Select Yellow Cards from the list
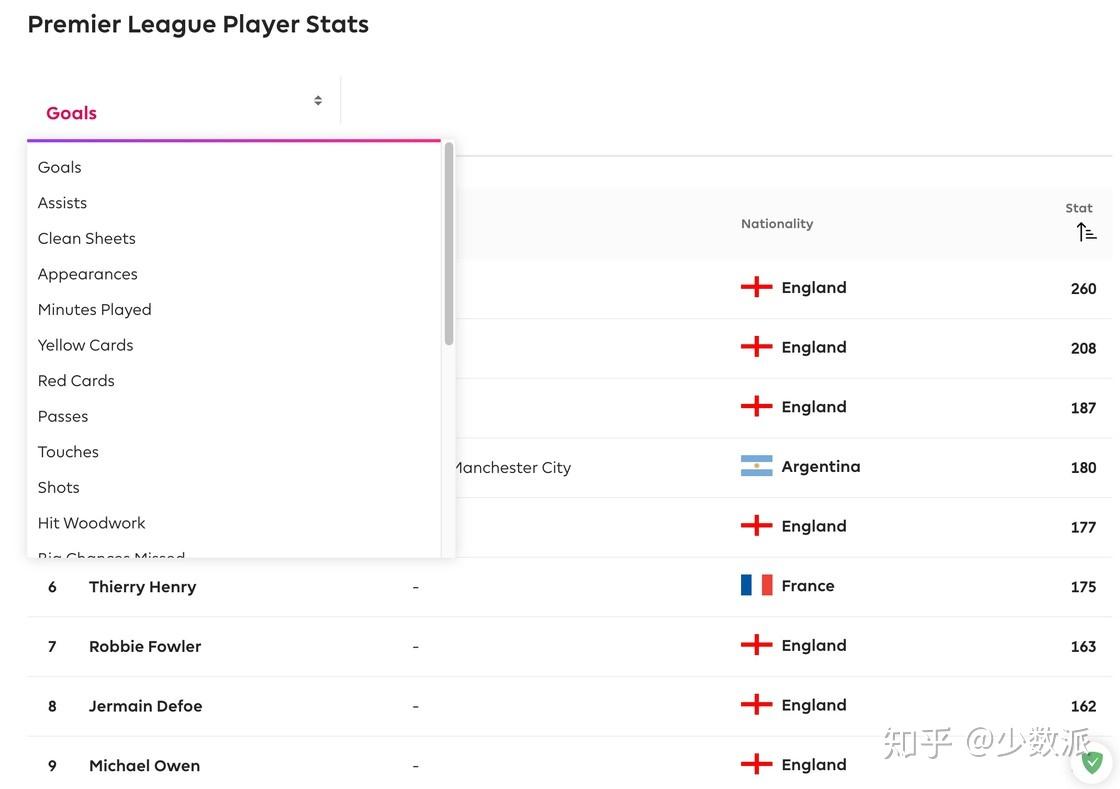Viewport: 1120px width, 789px height. (x=85, y=345)
